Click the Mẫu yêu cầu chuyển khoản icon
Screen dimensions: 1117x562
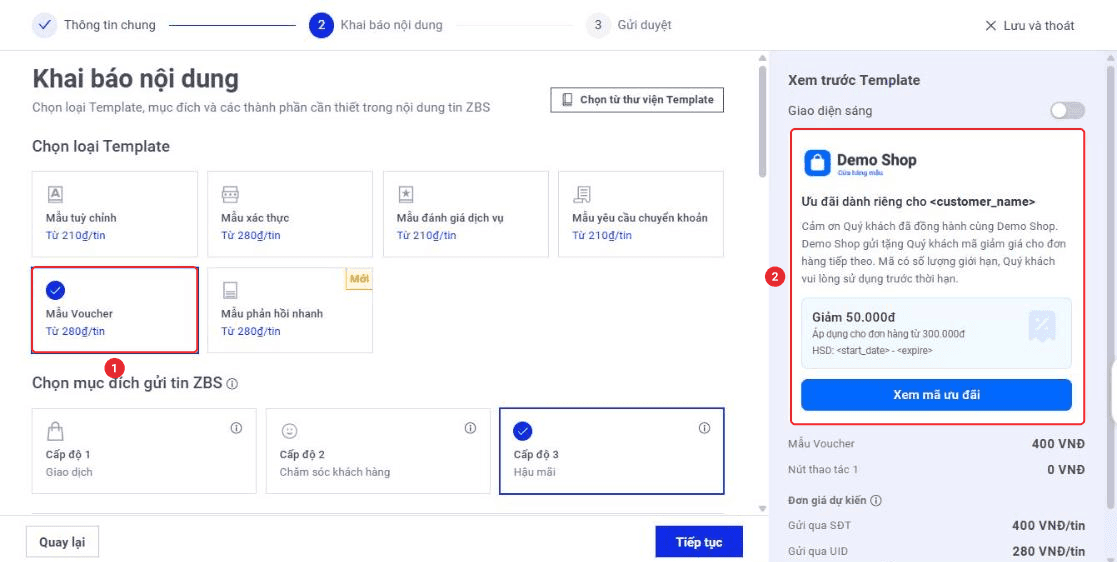point(581,194)
